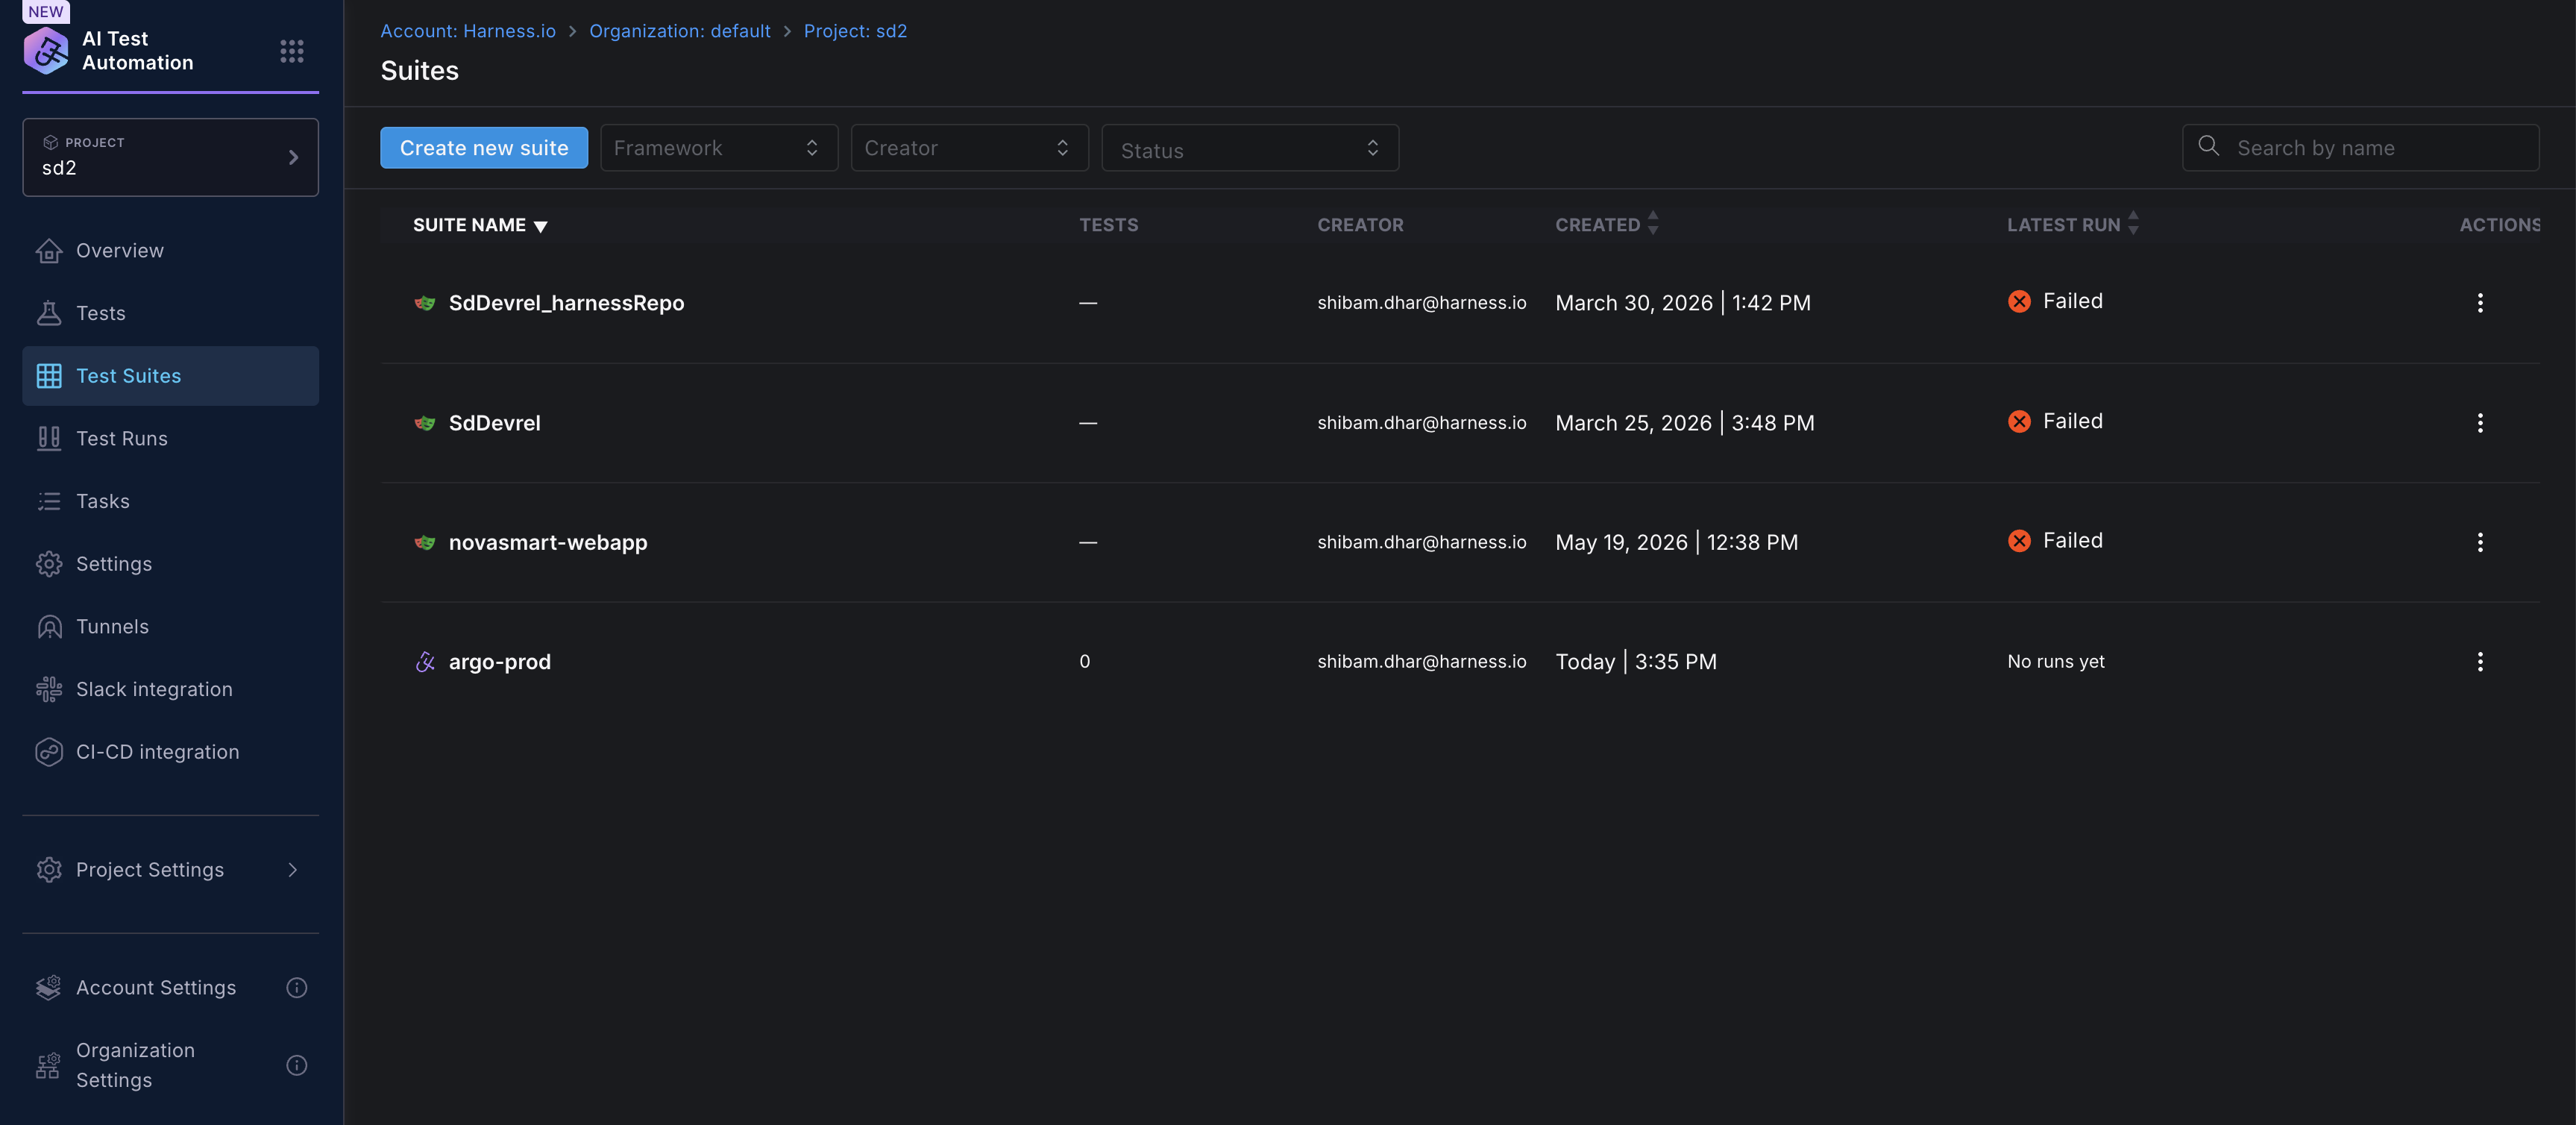The image size is (2576, 1125).
Task: Click the Tunnels icon
Action: click(49, 627)
